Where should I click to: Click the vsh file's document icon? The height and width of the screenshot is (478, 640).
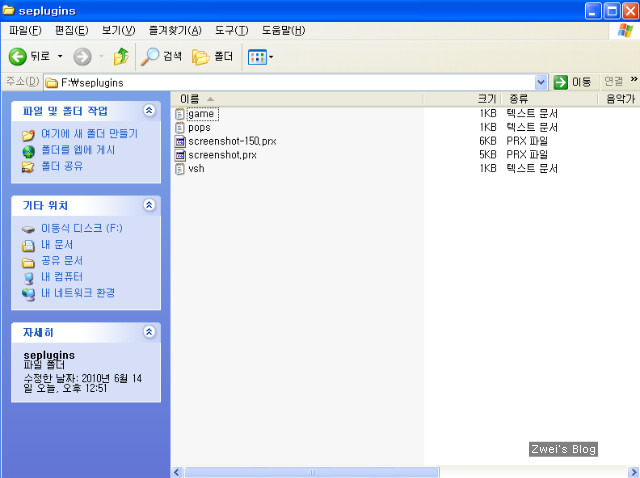click(180, 169)
